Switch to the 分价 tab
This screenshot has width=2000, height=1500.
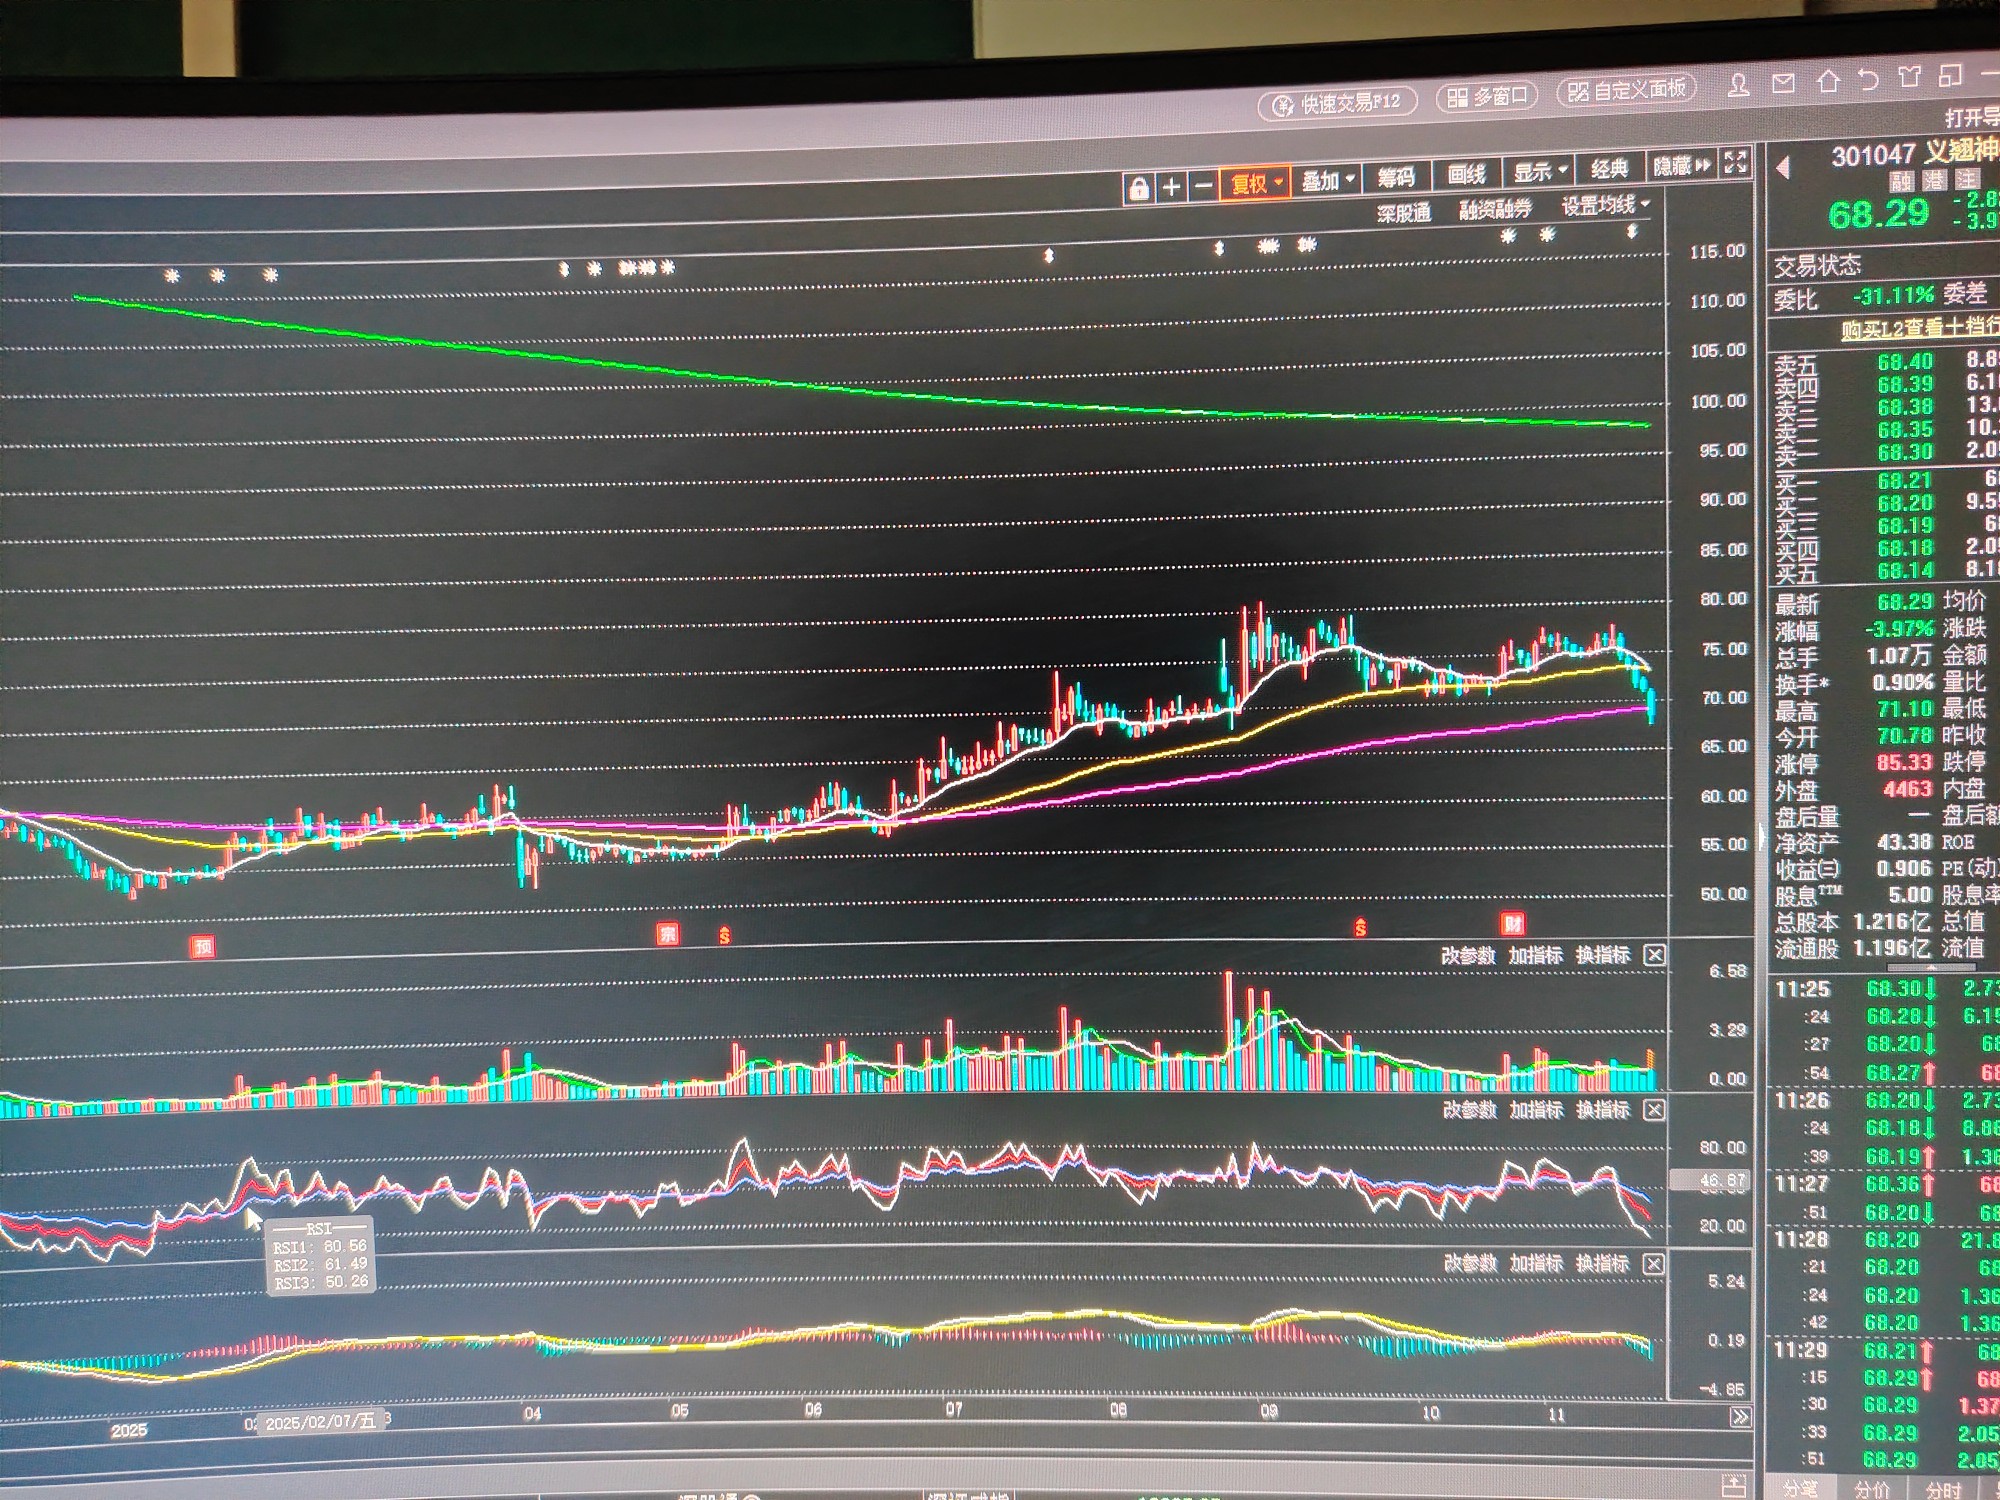pos(1871,1489)
